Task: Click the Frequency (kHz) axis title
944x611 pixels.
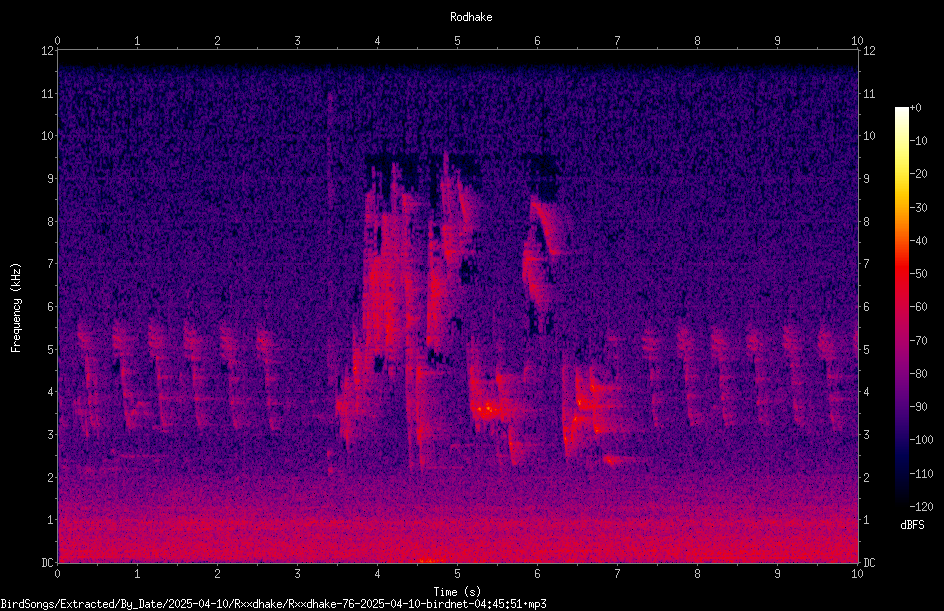Action: tap(16, 308)
